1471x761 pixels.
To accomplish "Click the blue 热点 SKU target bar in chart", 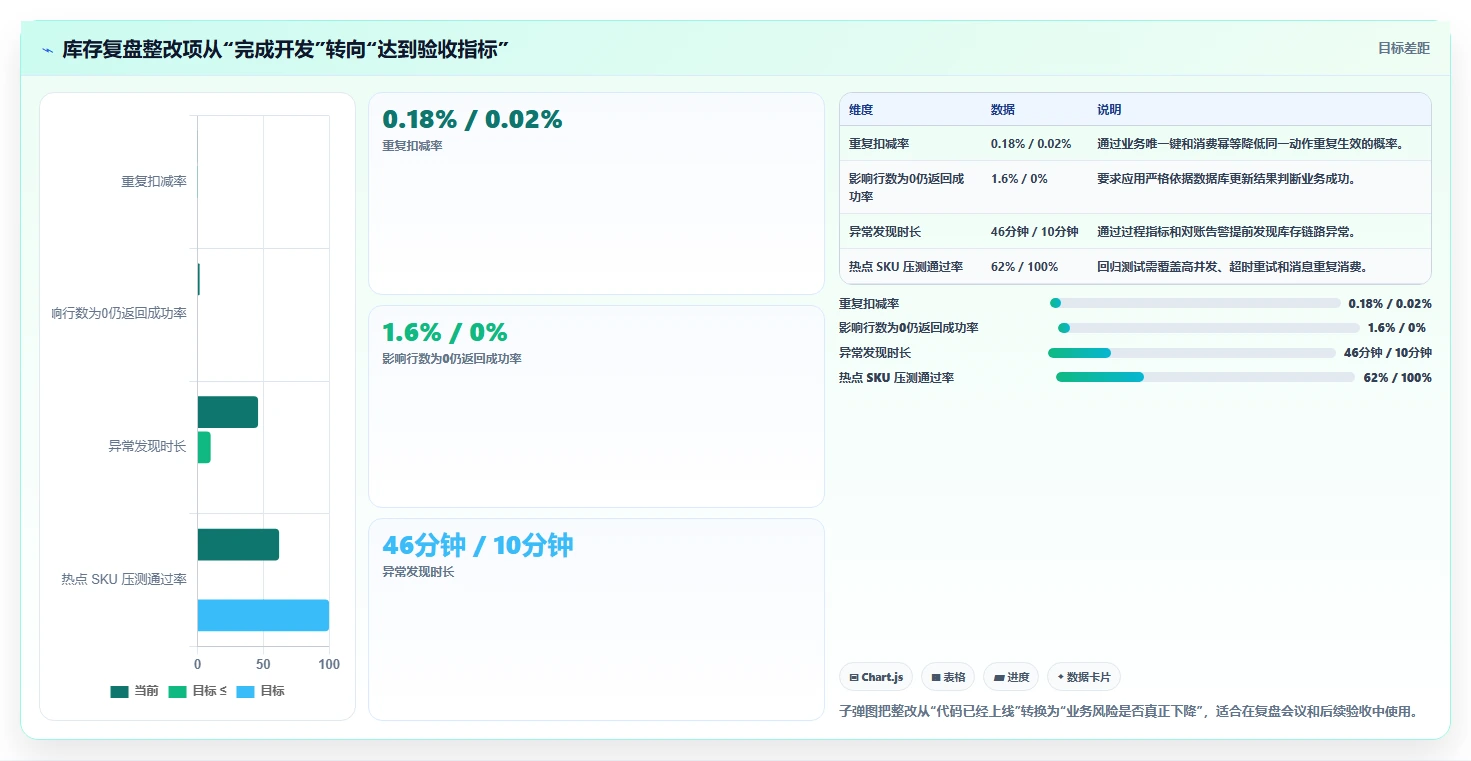I will 263,615.
